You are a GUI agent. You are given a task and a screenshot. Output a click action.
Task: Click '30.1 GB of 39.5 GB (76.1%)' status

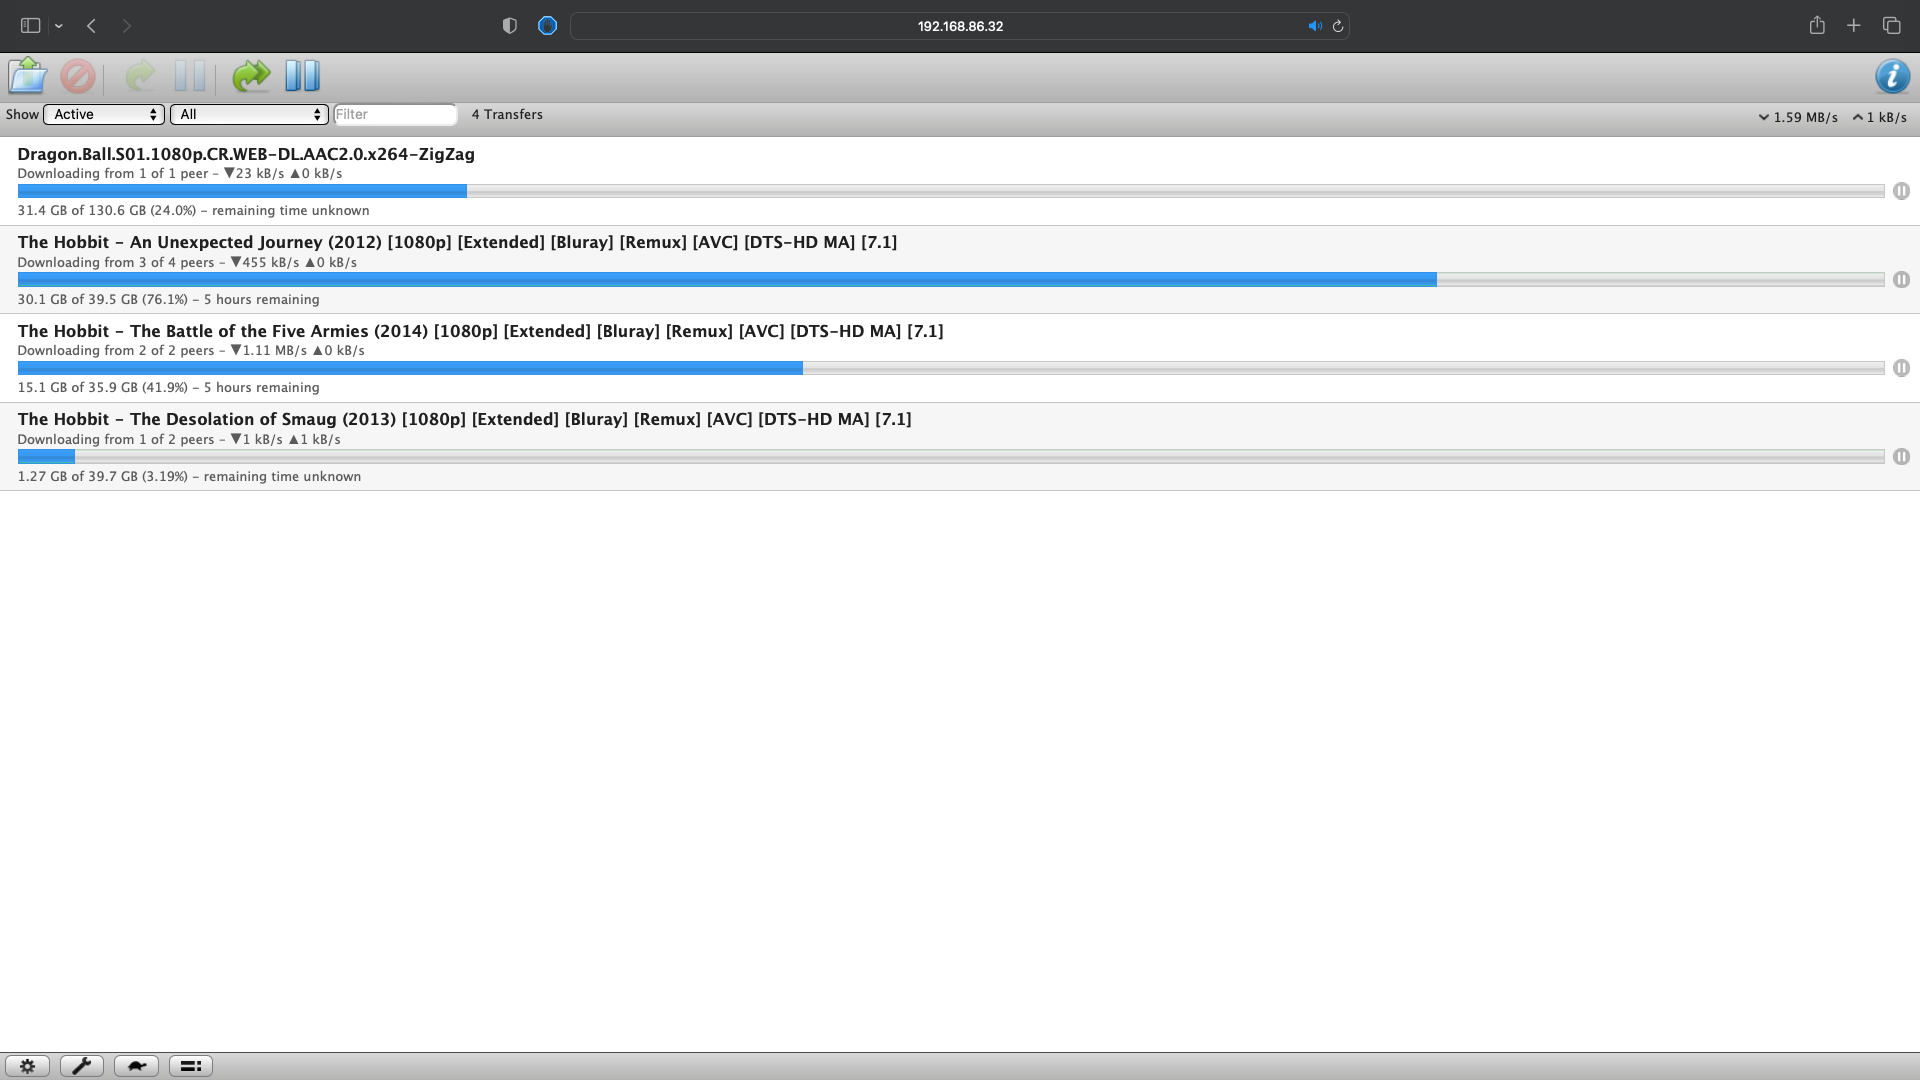click(x=103, y=299)
